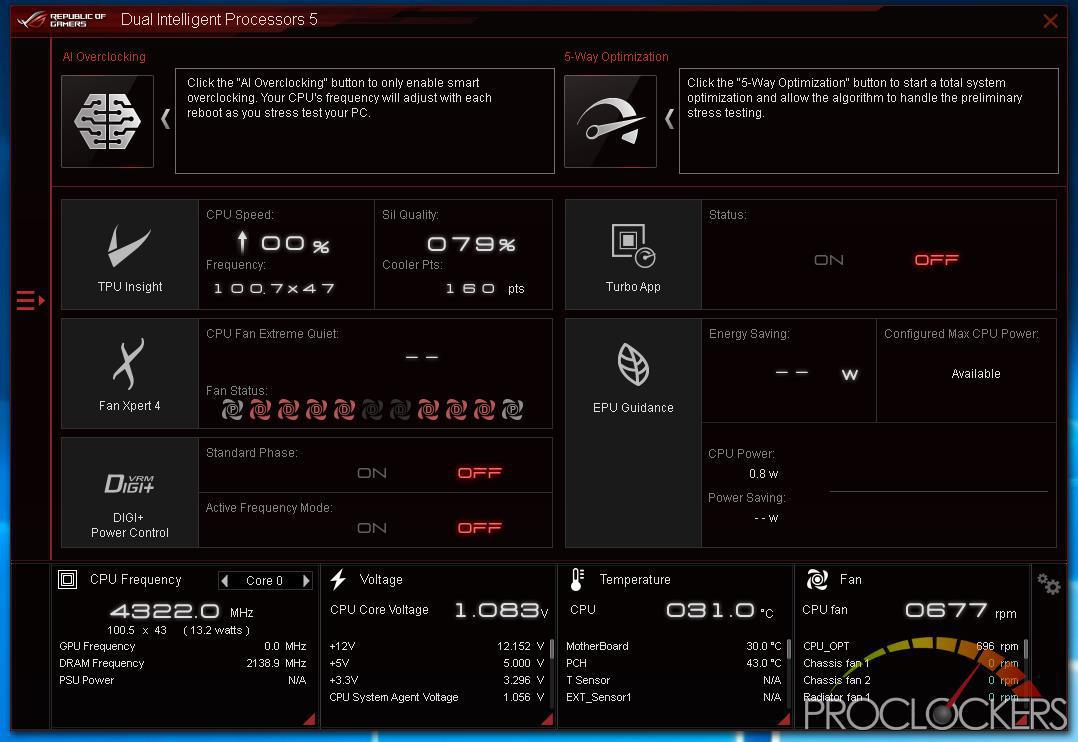Click the +12V value 12.152 V
This screenshot has width=1078, height=742.
520,646
